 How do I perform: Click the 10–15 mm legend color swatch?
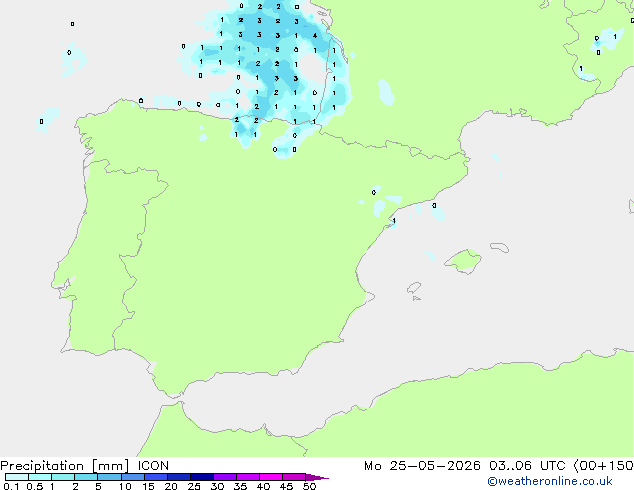(132, 477)
